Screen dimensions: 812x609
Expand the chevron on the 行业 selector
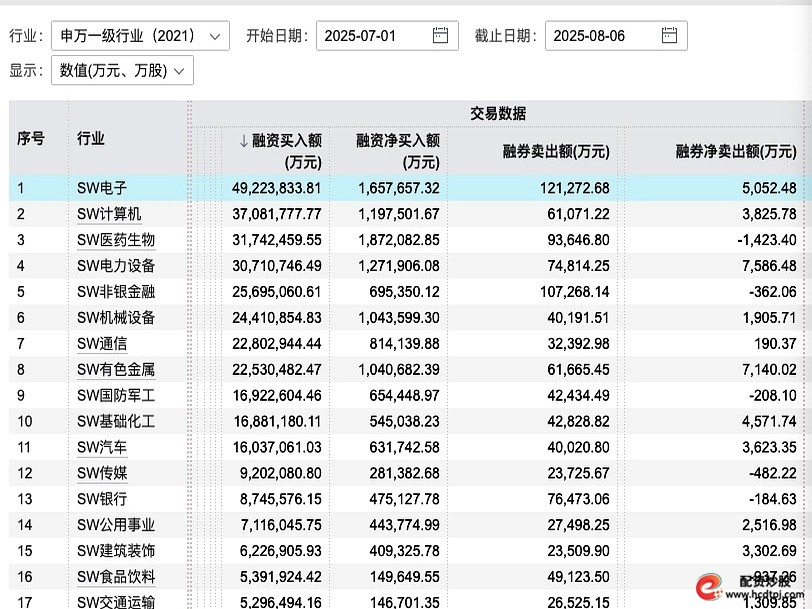(214, 34)
